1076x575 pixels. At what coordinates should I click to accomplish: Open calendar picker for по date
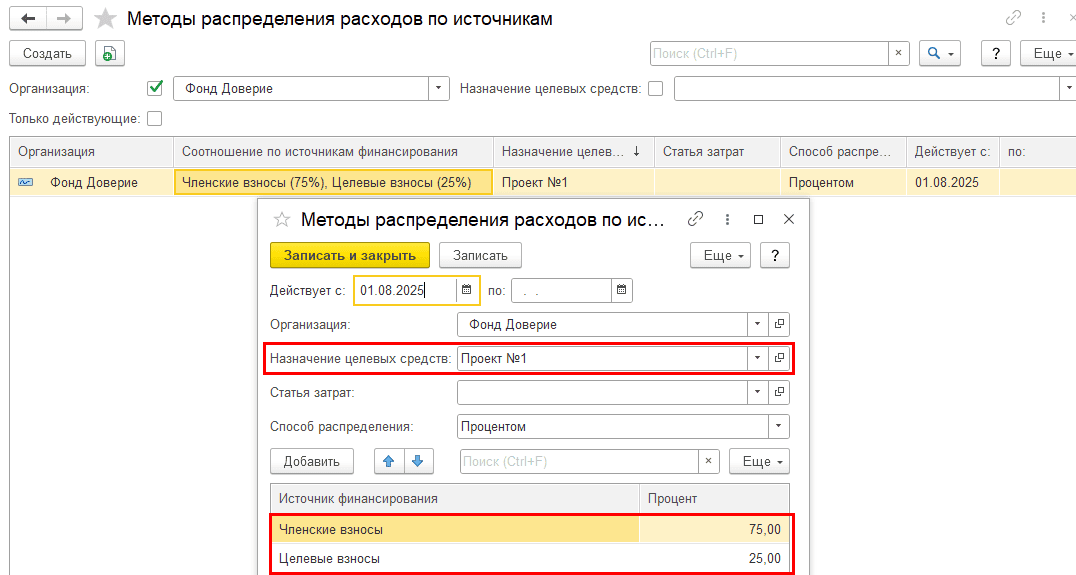pos(621,290)
